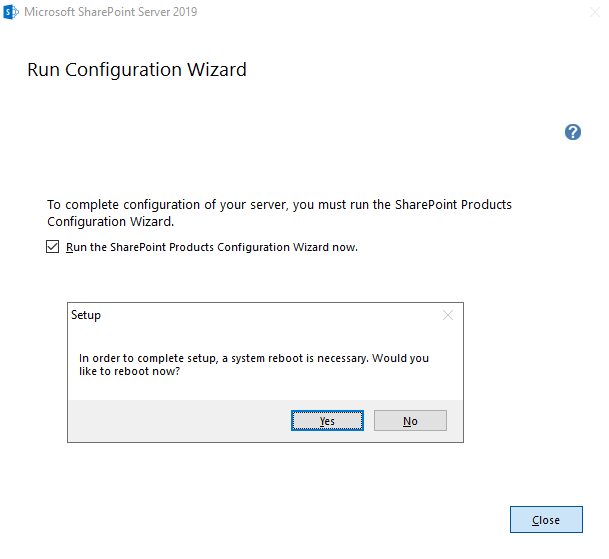
Task: Click the gray footer area of Setup dialog
Action: [x=170, y=421]
